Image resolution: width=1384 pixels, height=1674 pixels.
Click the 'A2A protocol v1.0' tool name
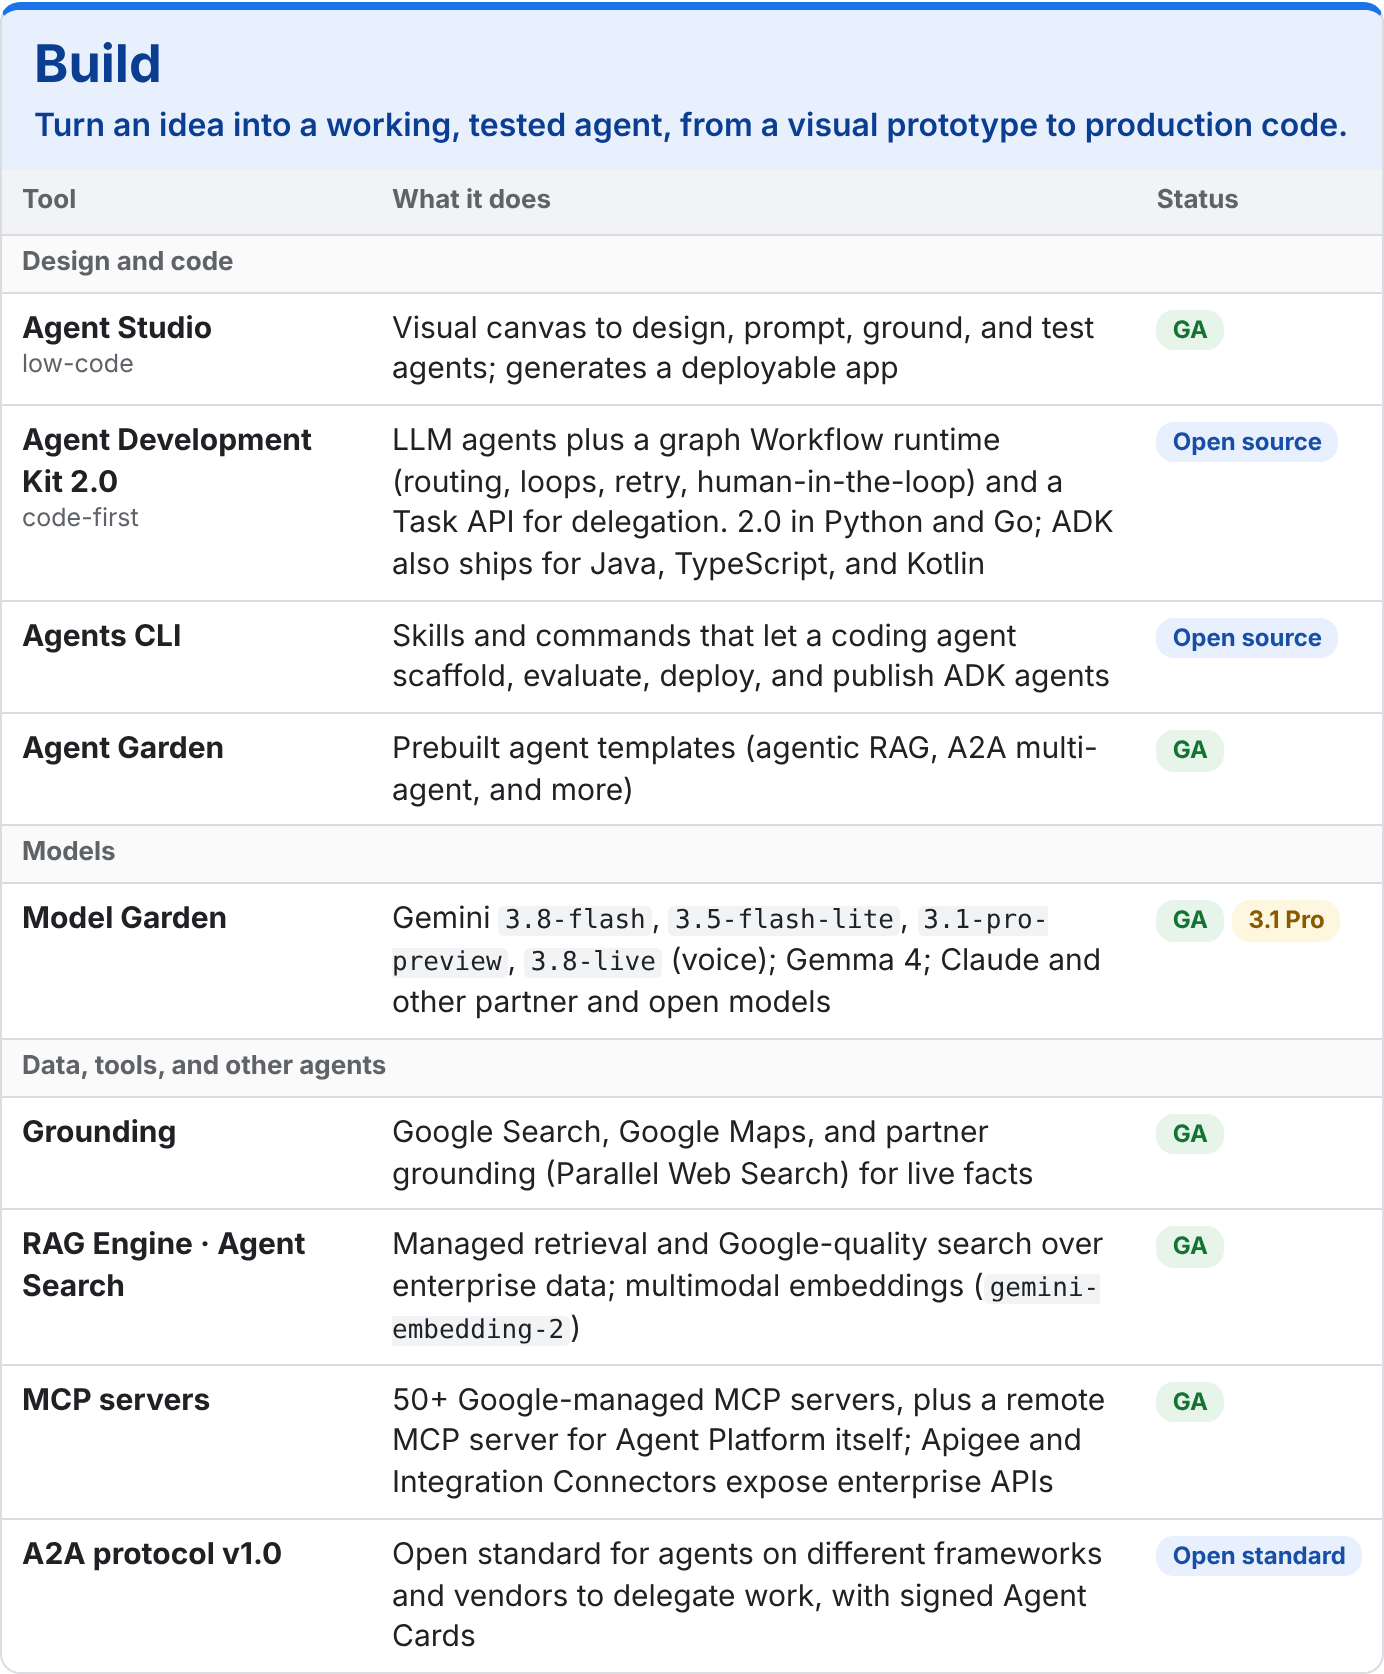[152, 1554]
